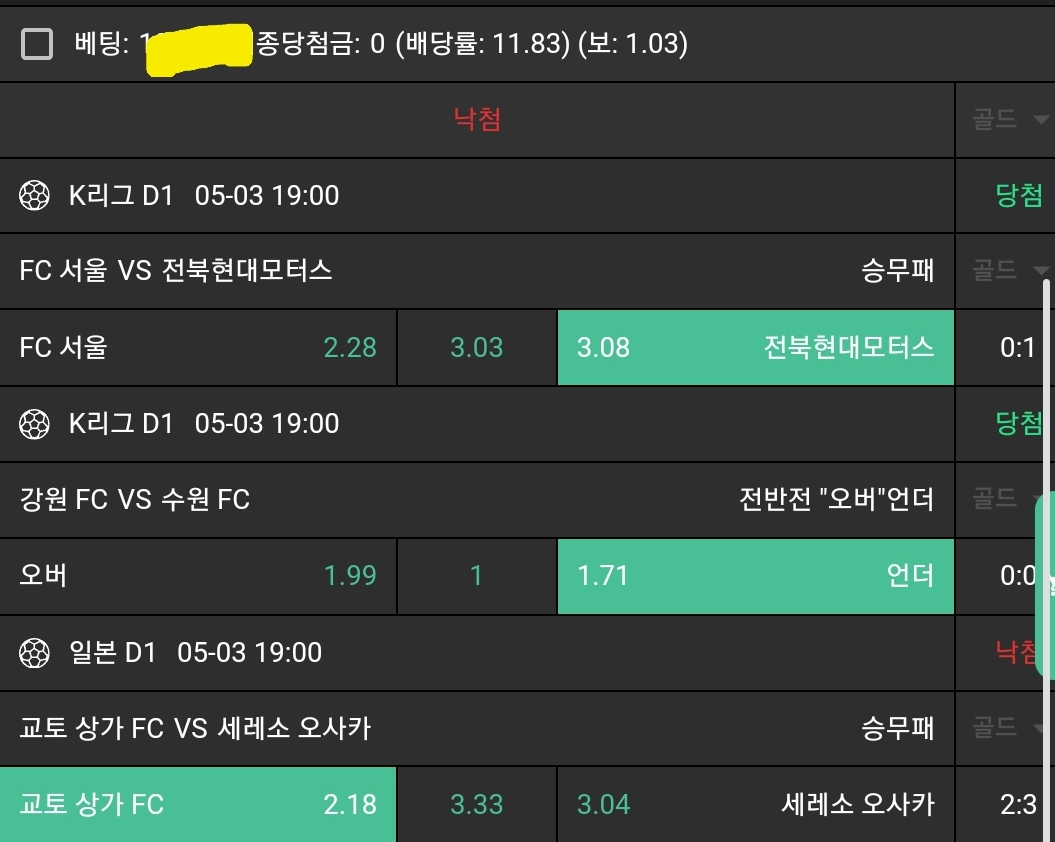Click the soccer ball icon above FC 서울 match
The image size is (1055, 842).
tap(35, 196)
